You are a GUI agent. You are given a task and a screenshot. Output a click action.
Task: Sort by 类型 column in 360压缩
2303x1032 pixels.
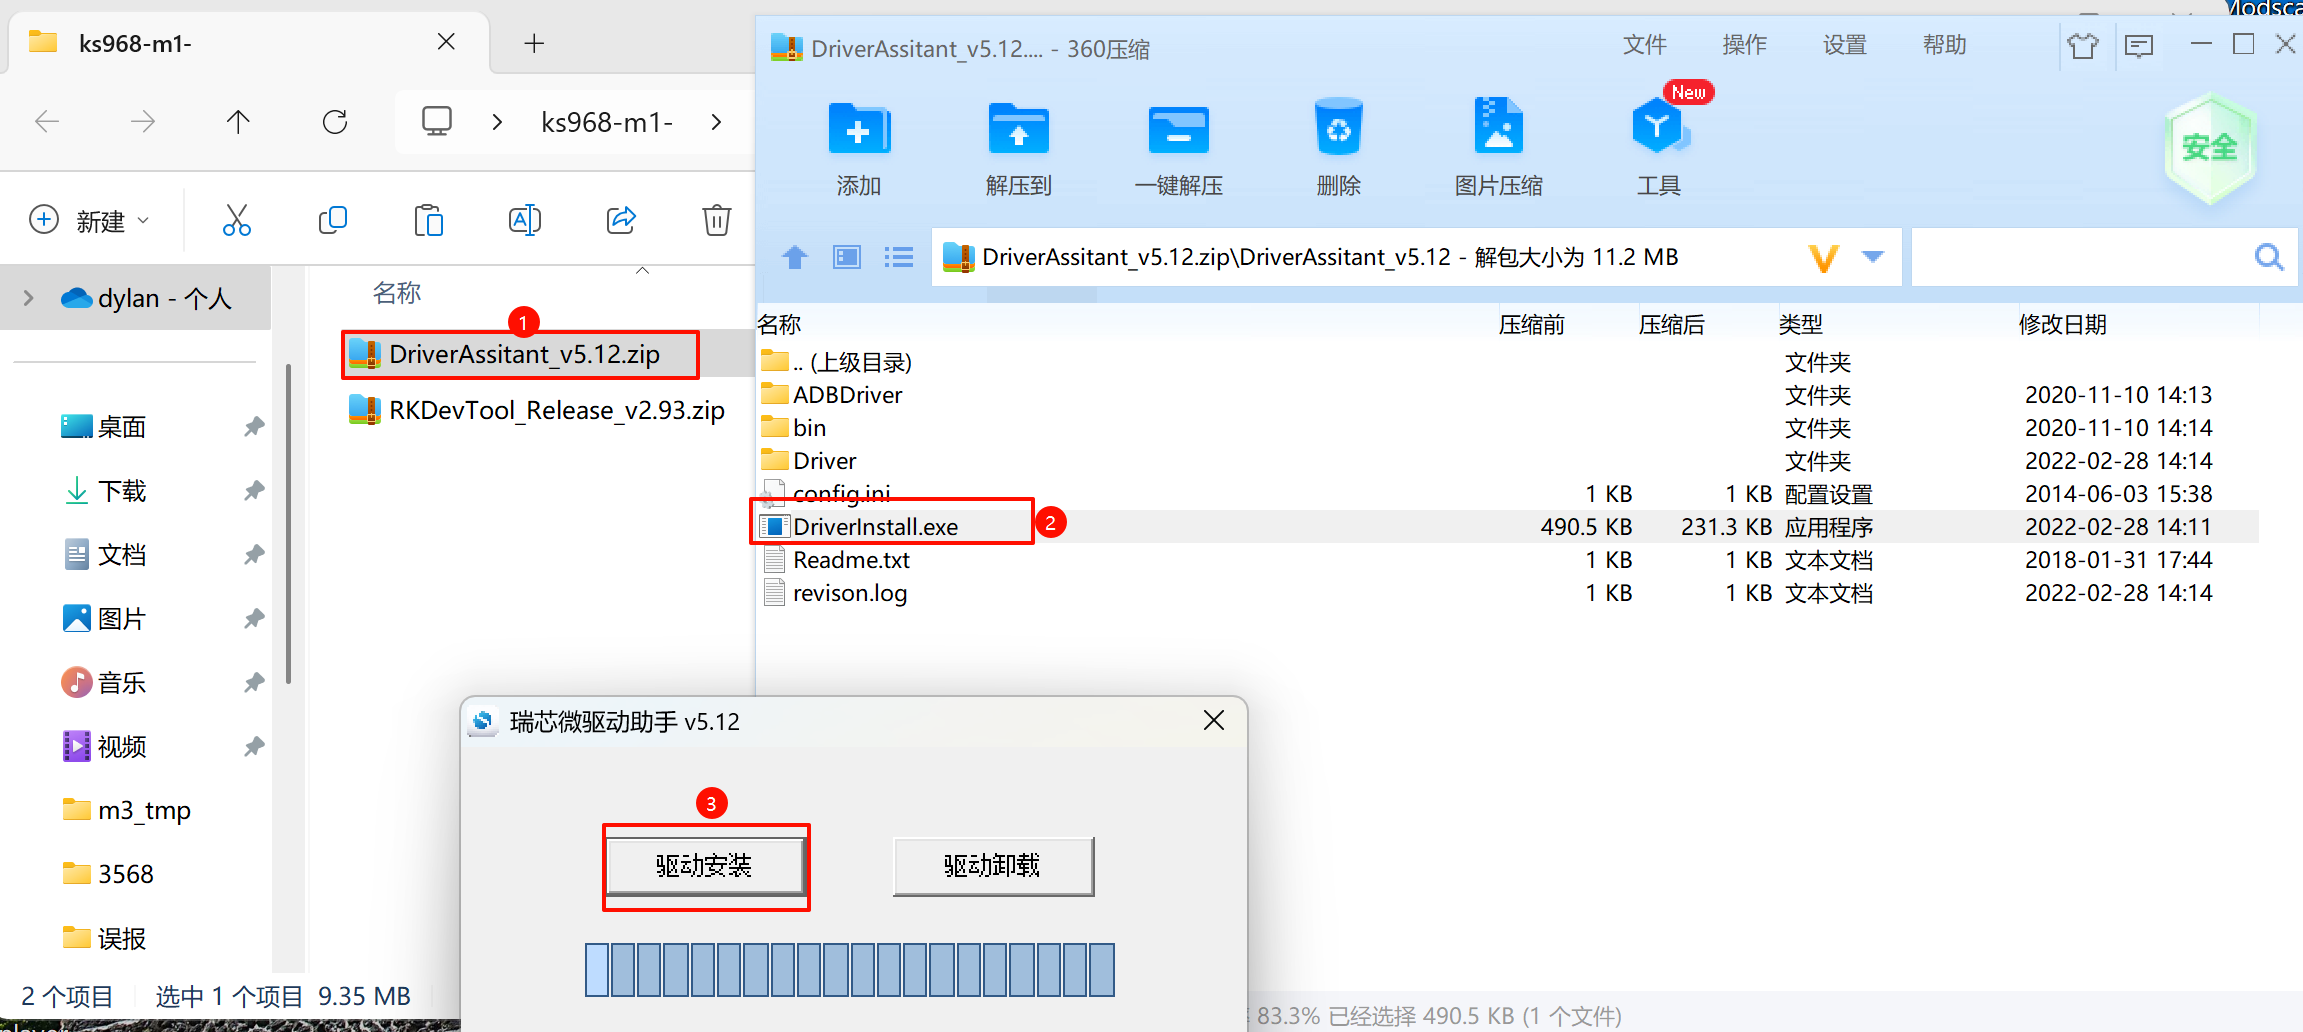coord(1801,325)
